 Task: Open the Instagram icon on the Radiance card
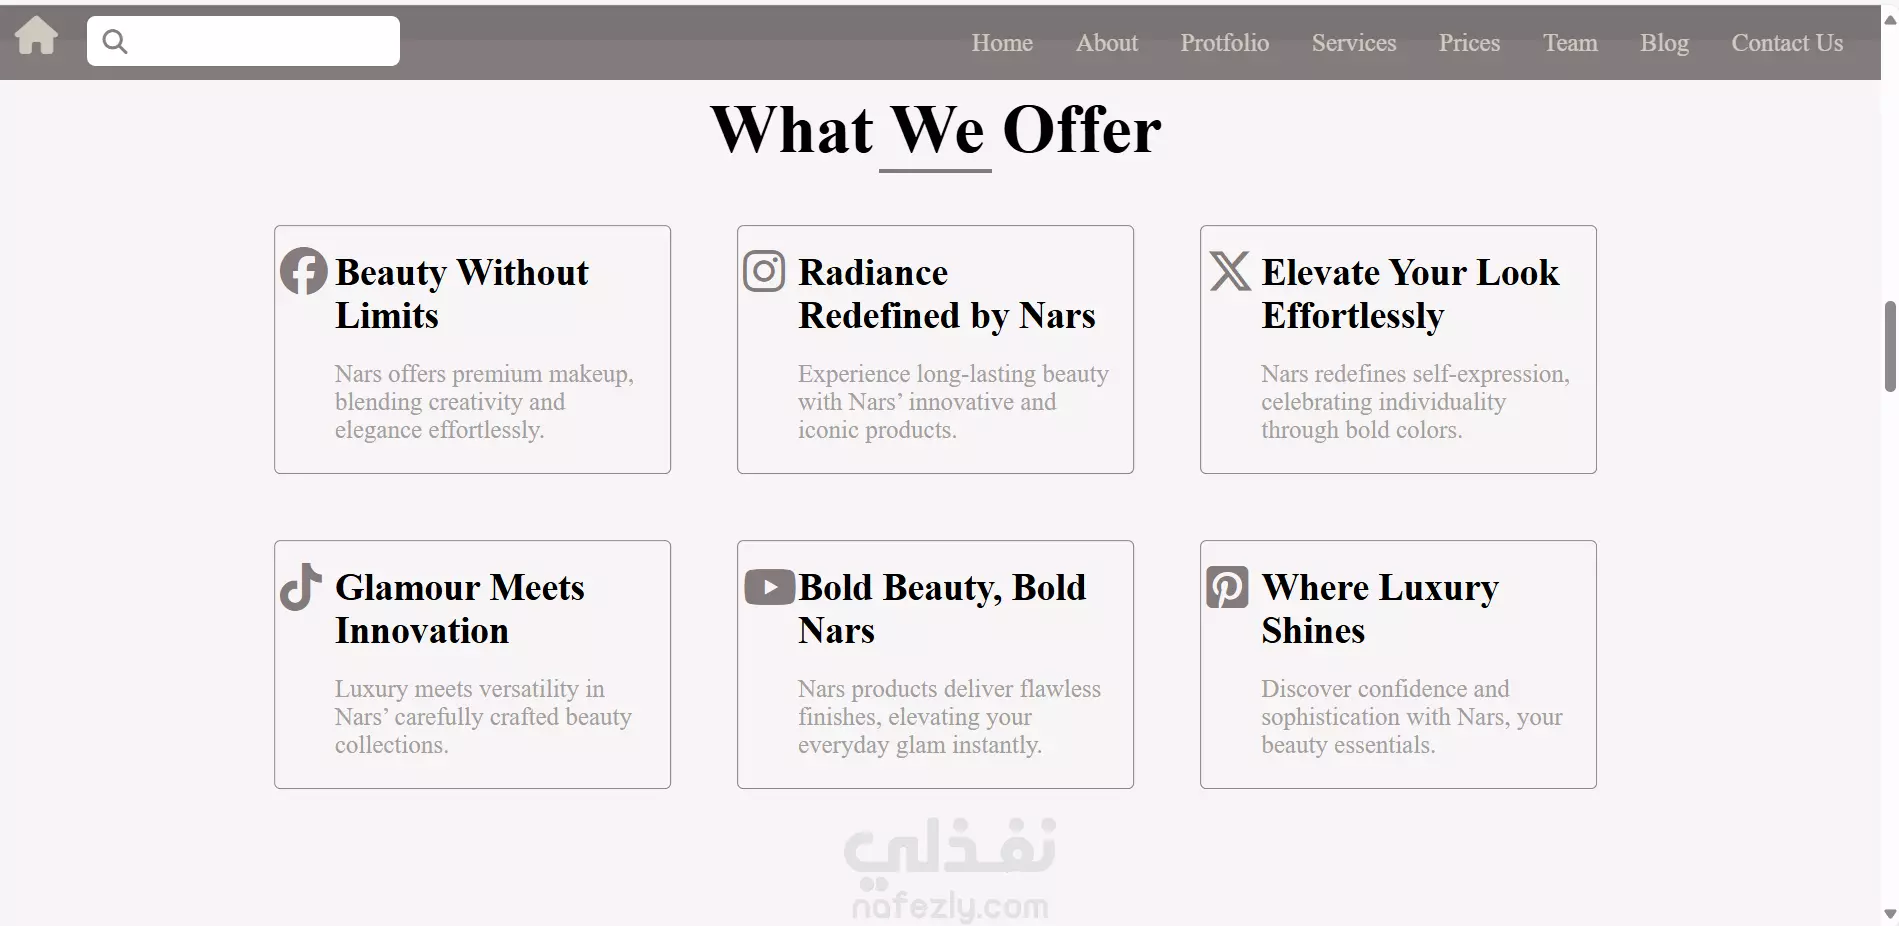(x=764, y=271)
